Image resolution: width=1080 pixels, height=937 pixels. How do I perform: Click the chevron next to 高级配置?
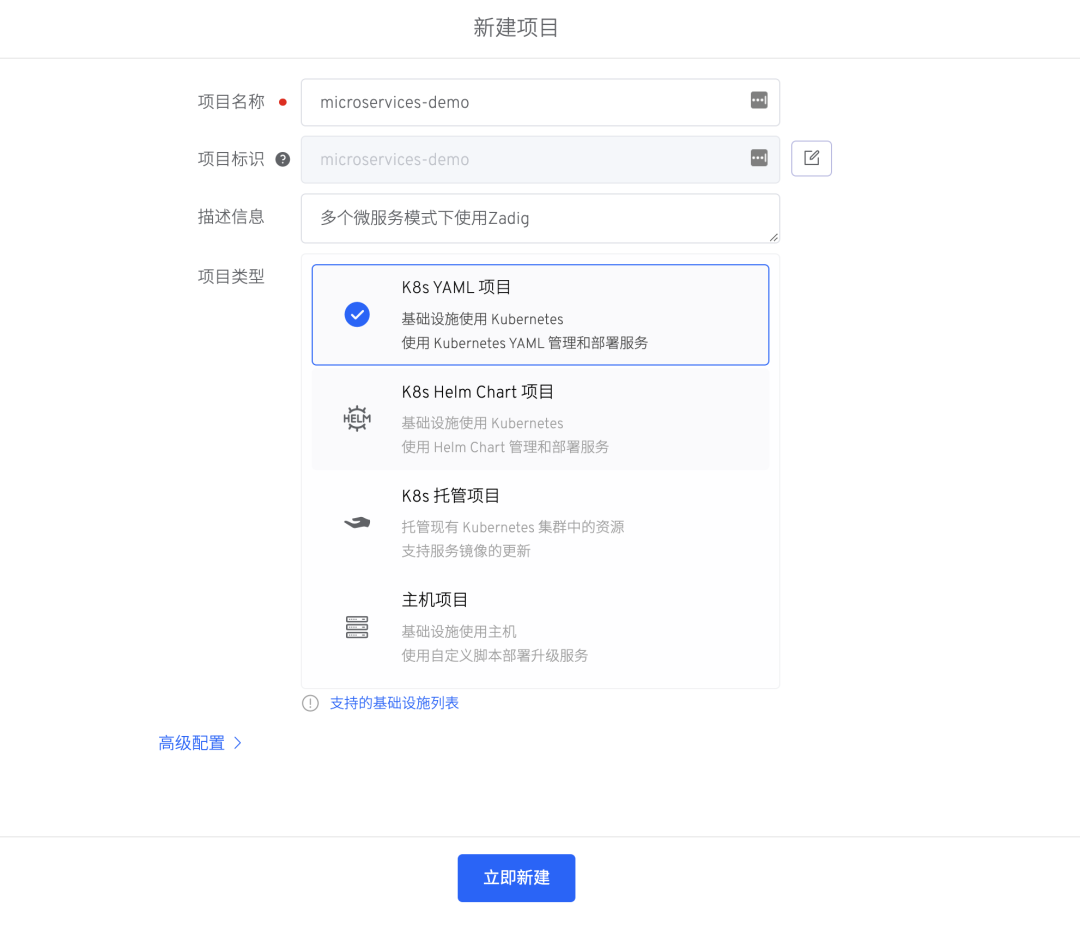[238, 743]
